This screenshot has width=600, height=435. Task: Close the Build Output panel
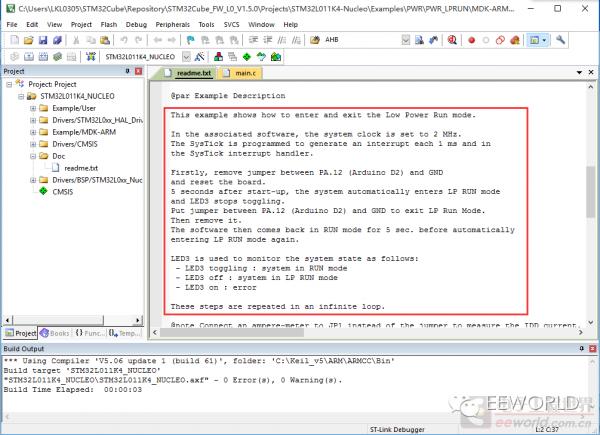click(x=592, y=349)
